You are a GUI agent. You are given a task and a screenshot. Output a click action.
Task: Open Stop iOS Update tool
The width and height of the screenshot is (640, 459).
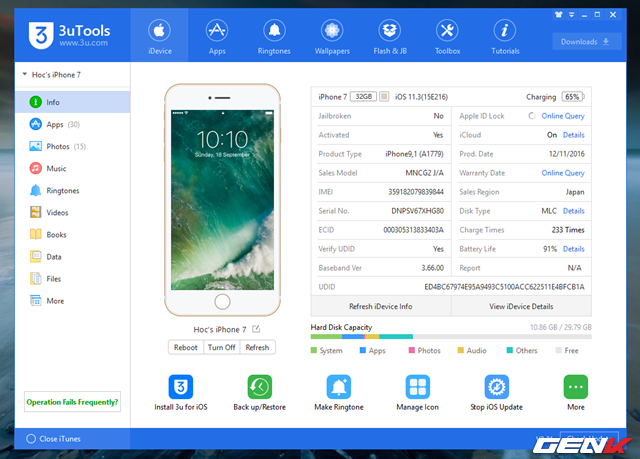click(496, 386)
